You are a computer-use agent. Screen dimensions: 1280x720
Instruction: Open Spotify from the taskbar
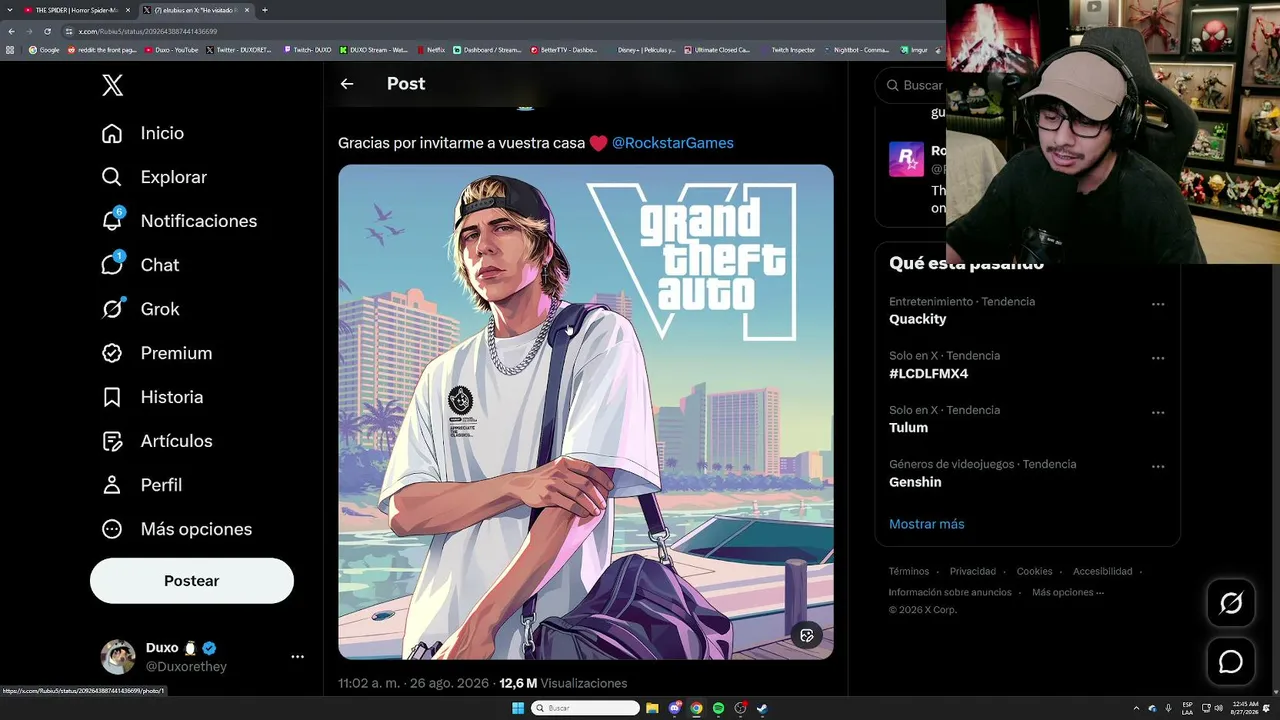point(718,708)
